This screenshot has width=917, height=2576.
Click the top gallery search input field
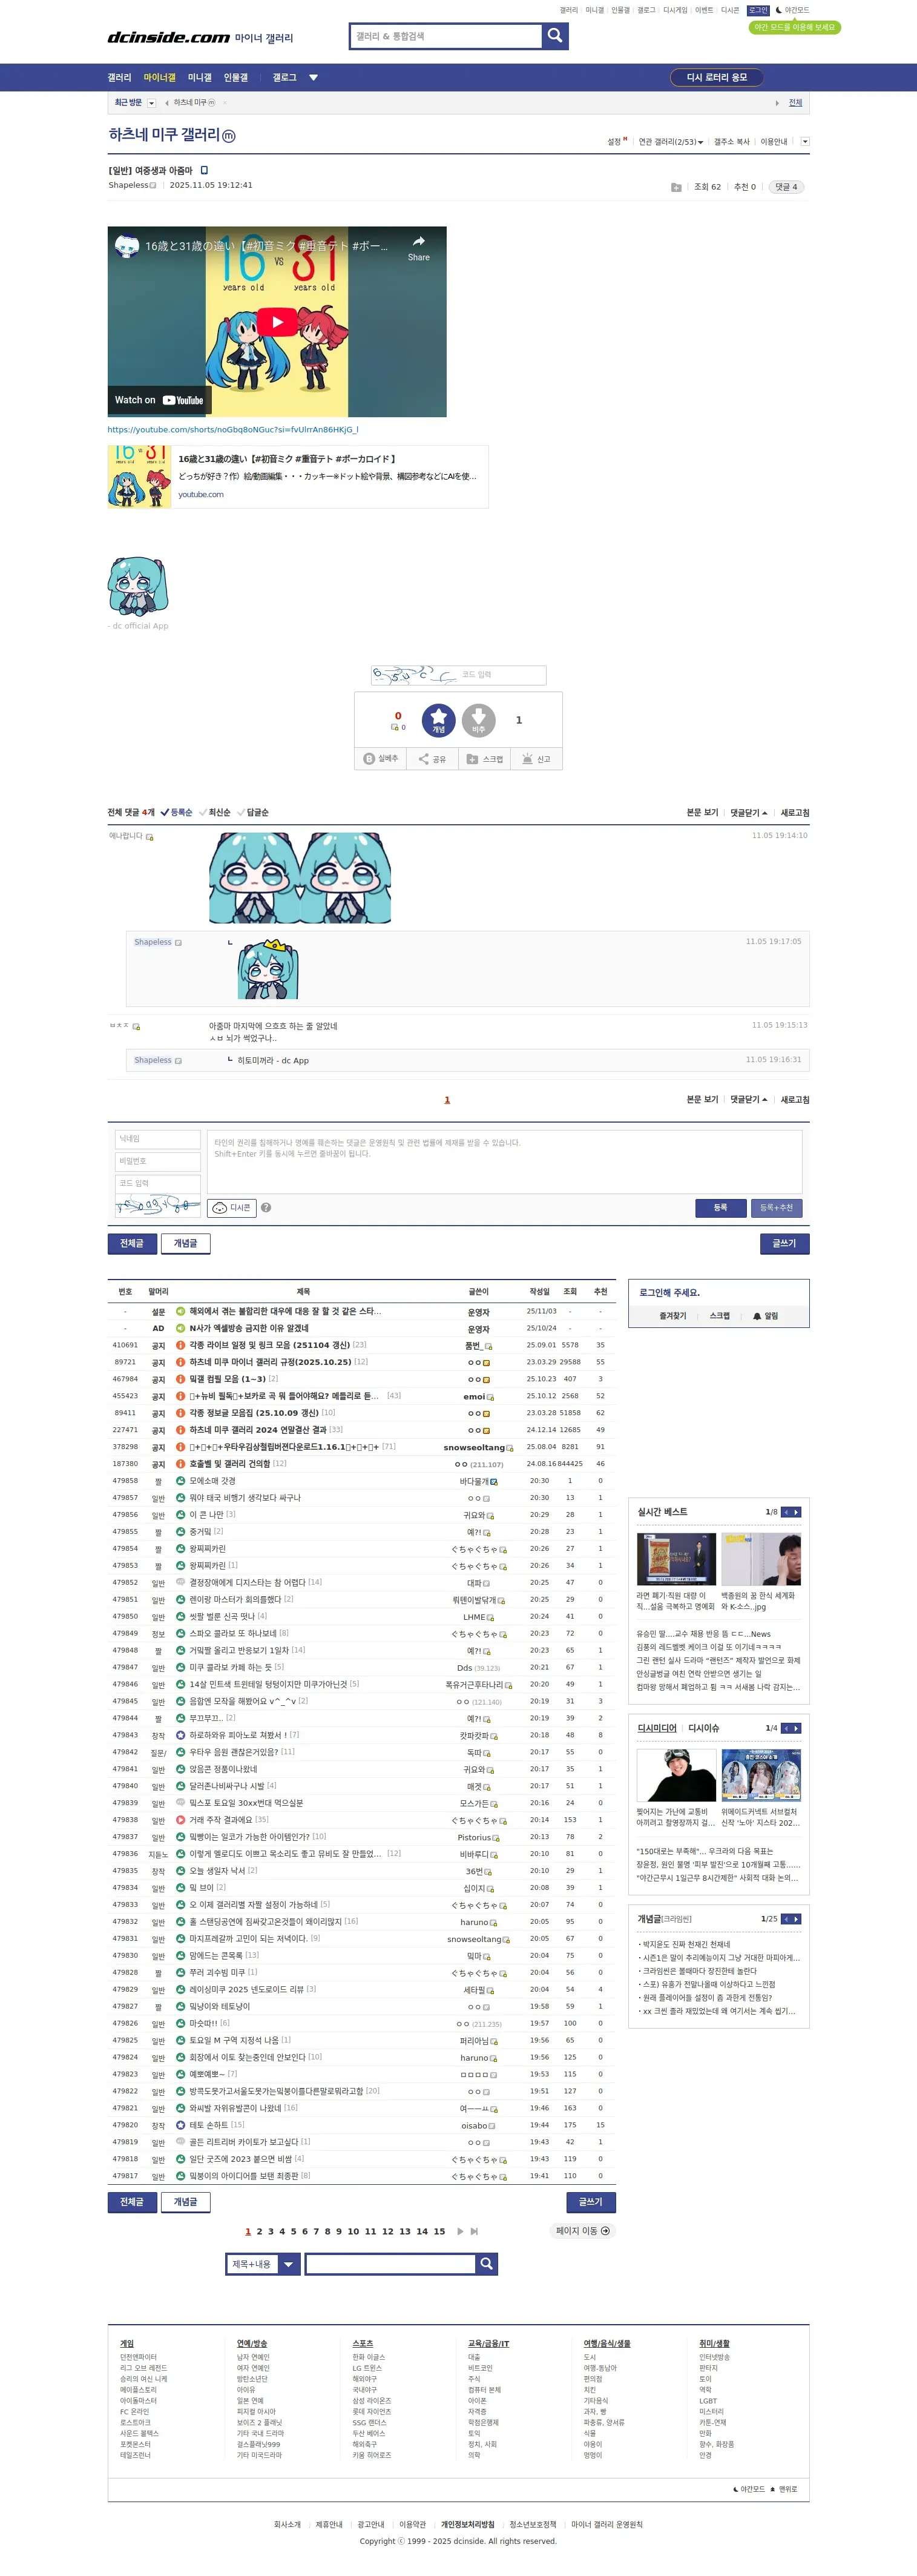[446, 36]
